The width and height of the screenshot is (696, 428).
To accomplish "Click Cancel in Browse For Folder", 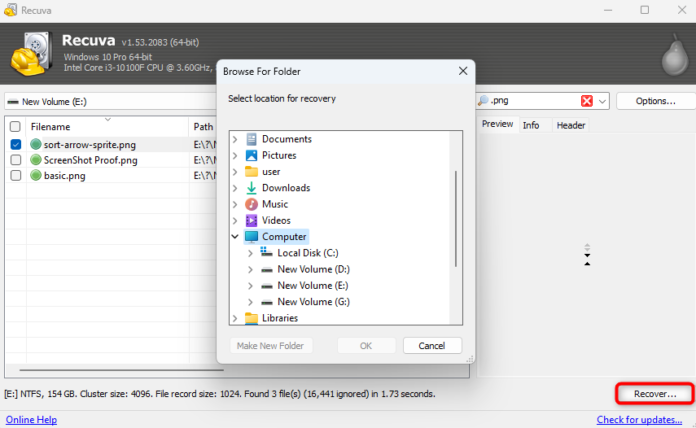I will tap(431, 346).
